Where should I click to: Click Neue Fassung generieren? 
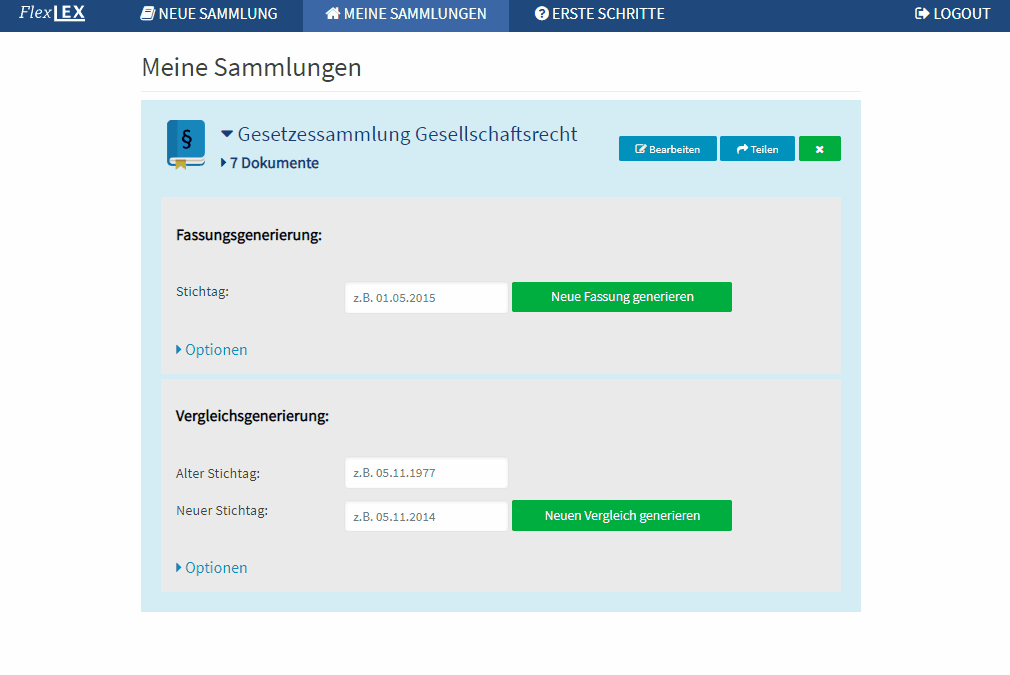pyautogui.click(x=621, y=296)
